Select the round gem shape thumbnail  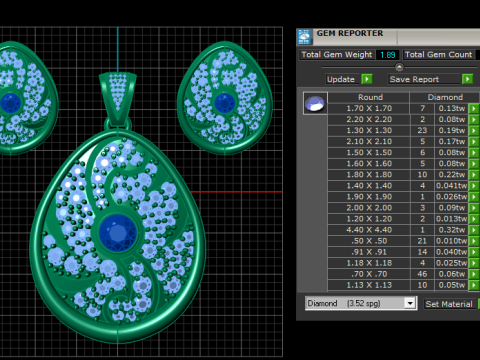[315, 103]
